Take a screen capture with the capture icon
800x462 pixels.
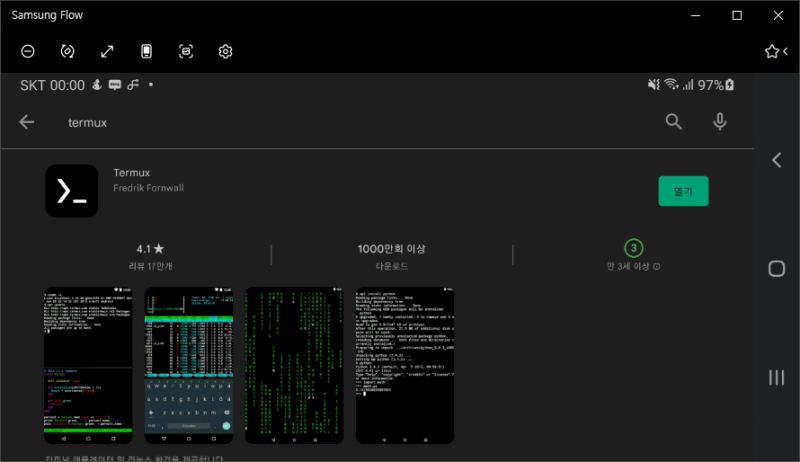click(186, 52)
